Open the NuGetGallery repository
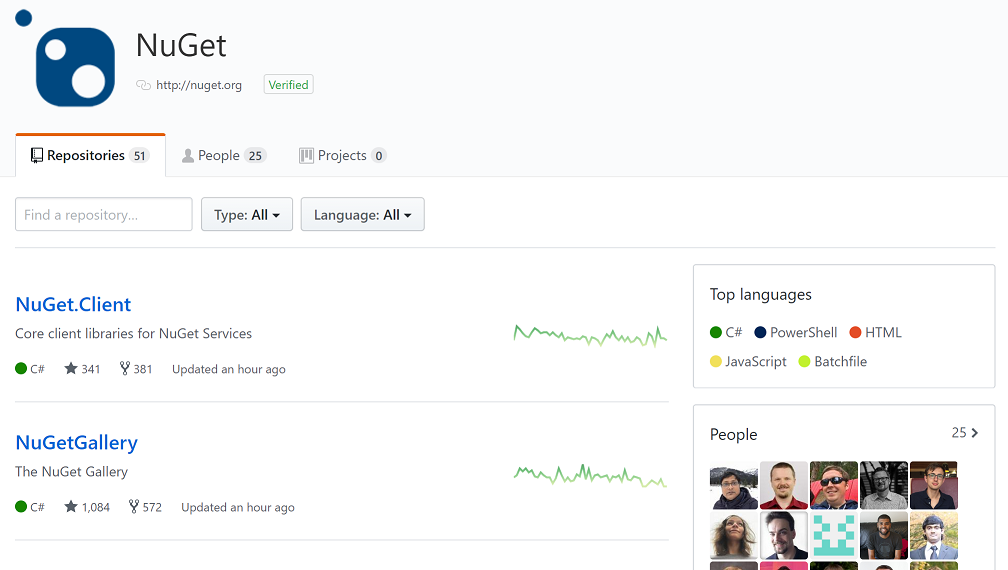The image size is (1008, 570). tap(76, 443)
